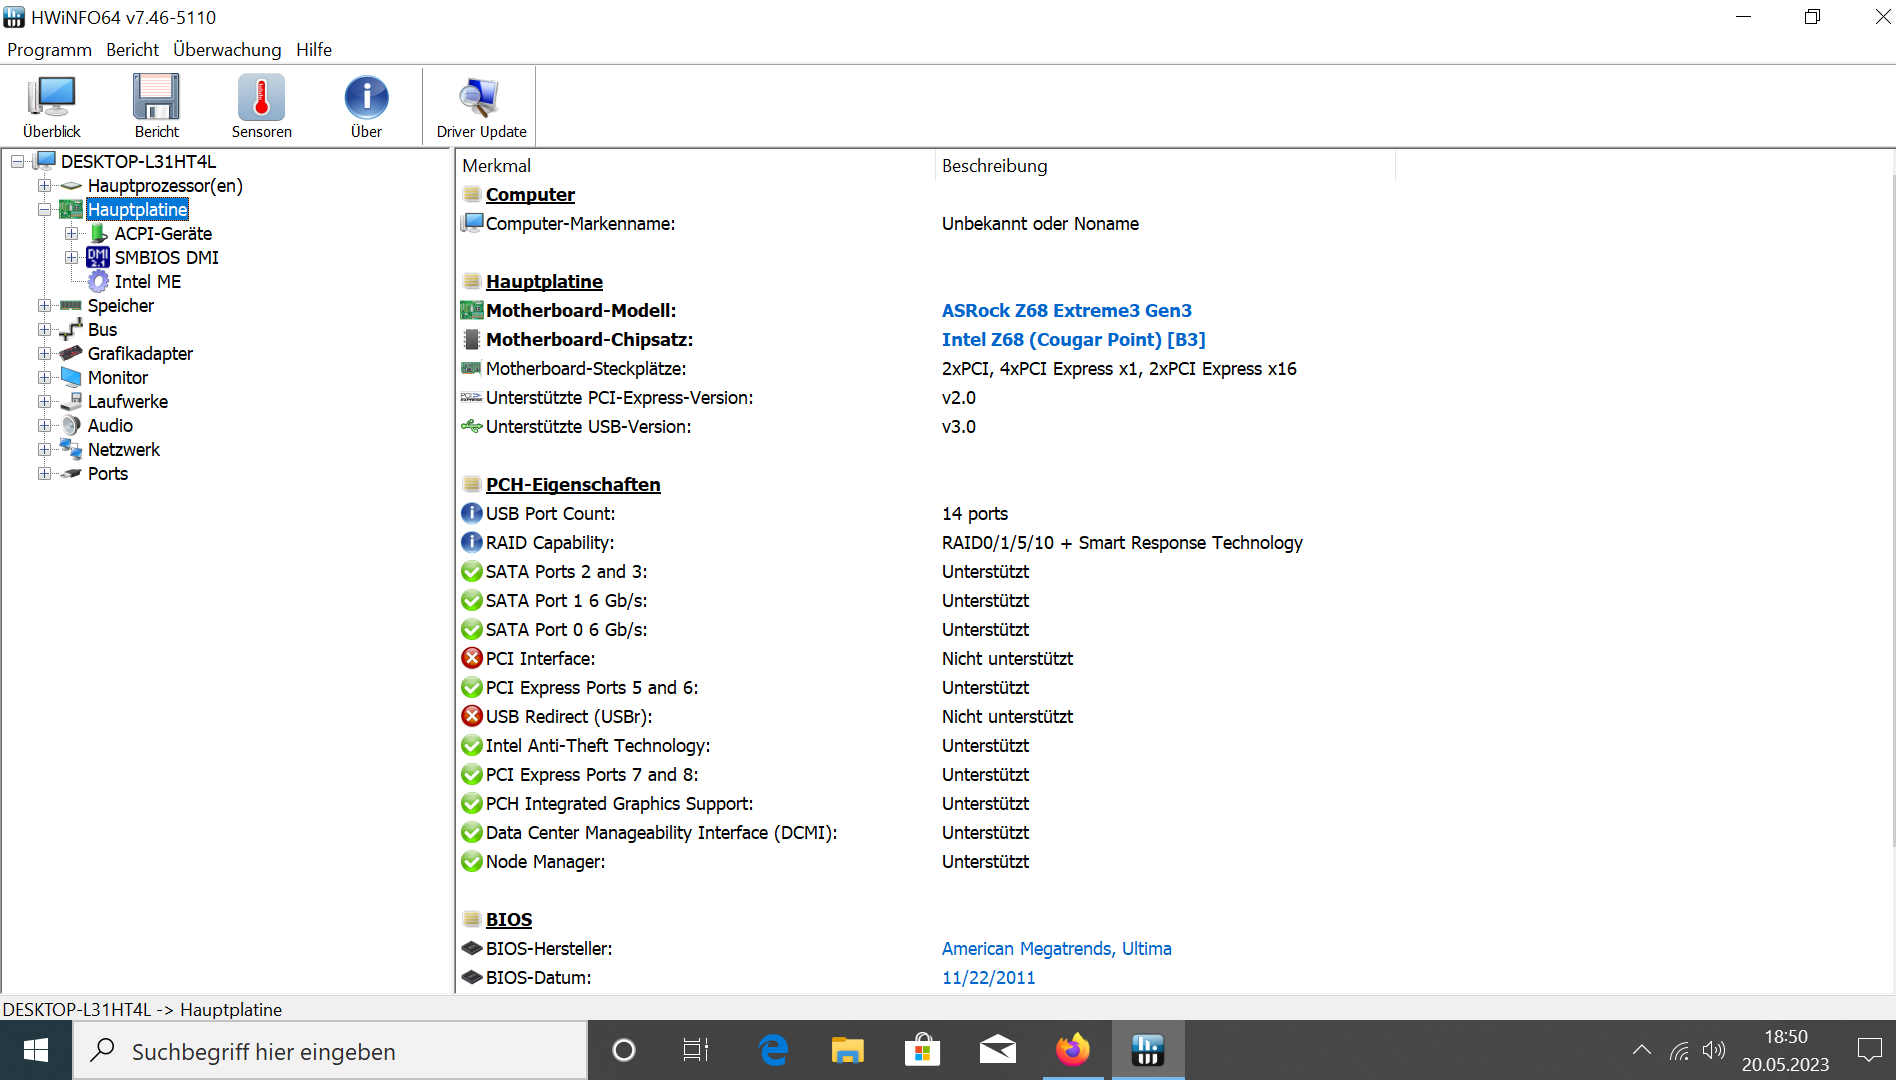This screenshot has height=1080, width=1896.
Task: Click the Beschreibung column header
Action: coord(1165,166)
